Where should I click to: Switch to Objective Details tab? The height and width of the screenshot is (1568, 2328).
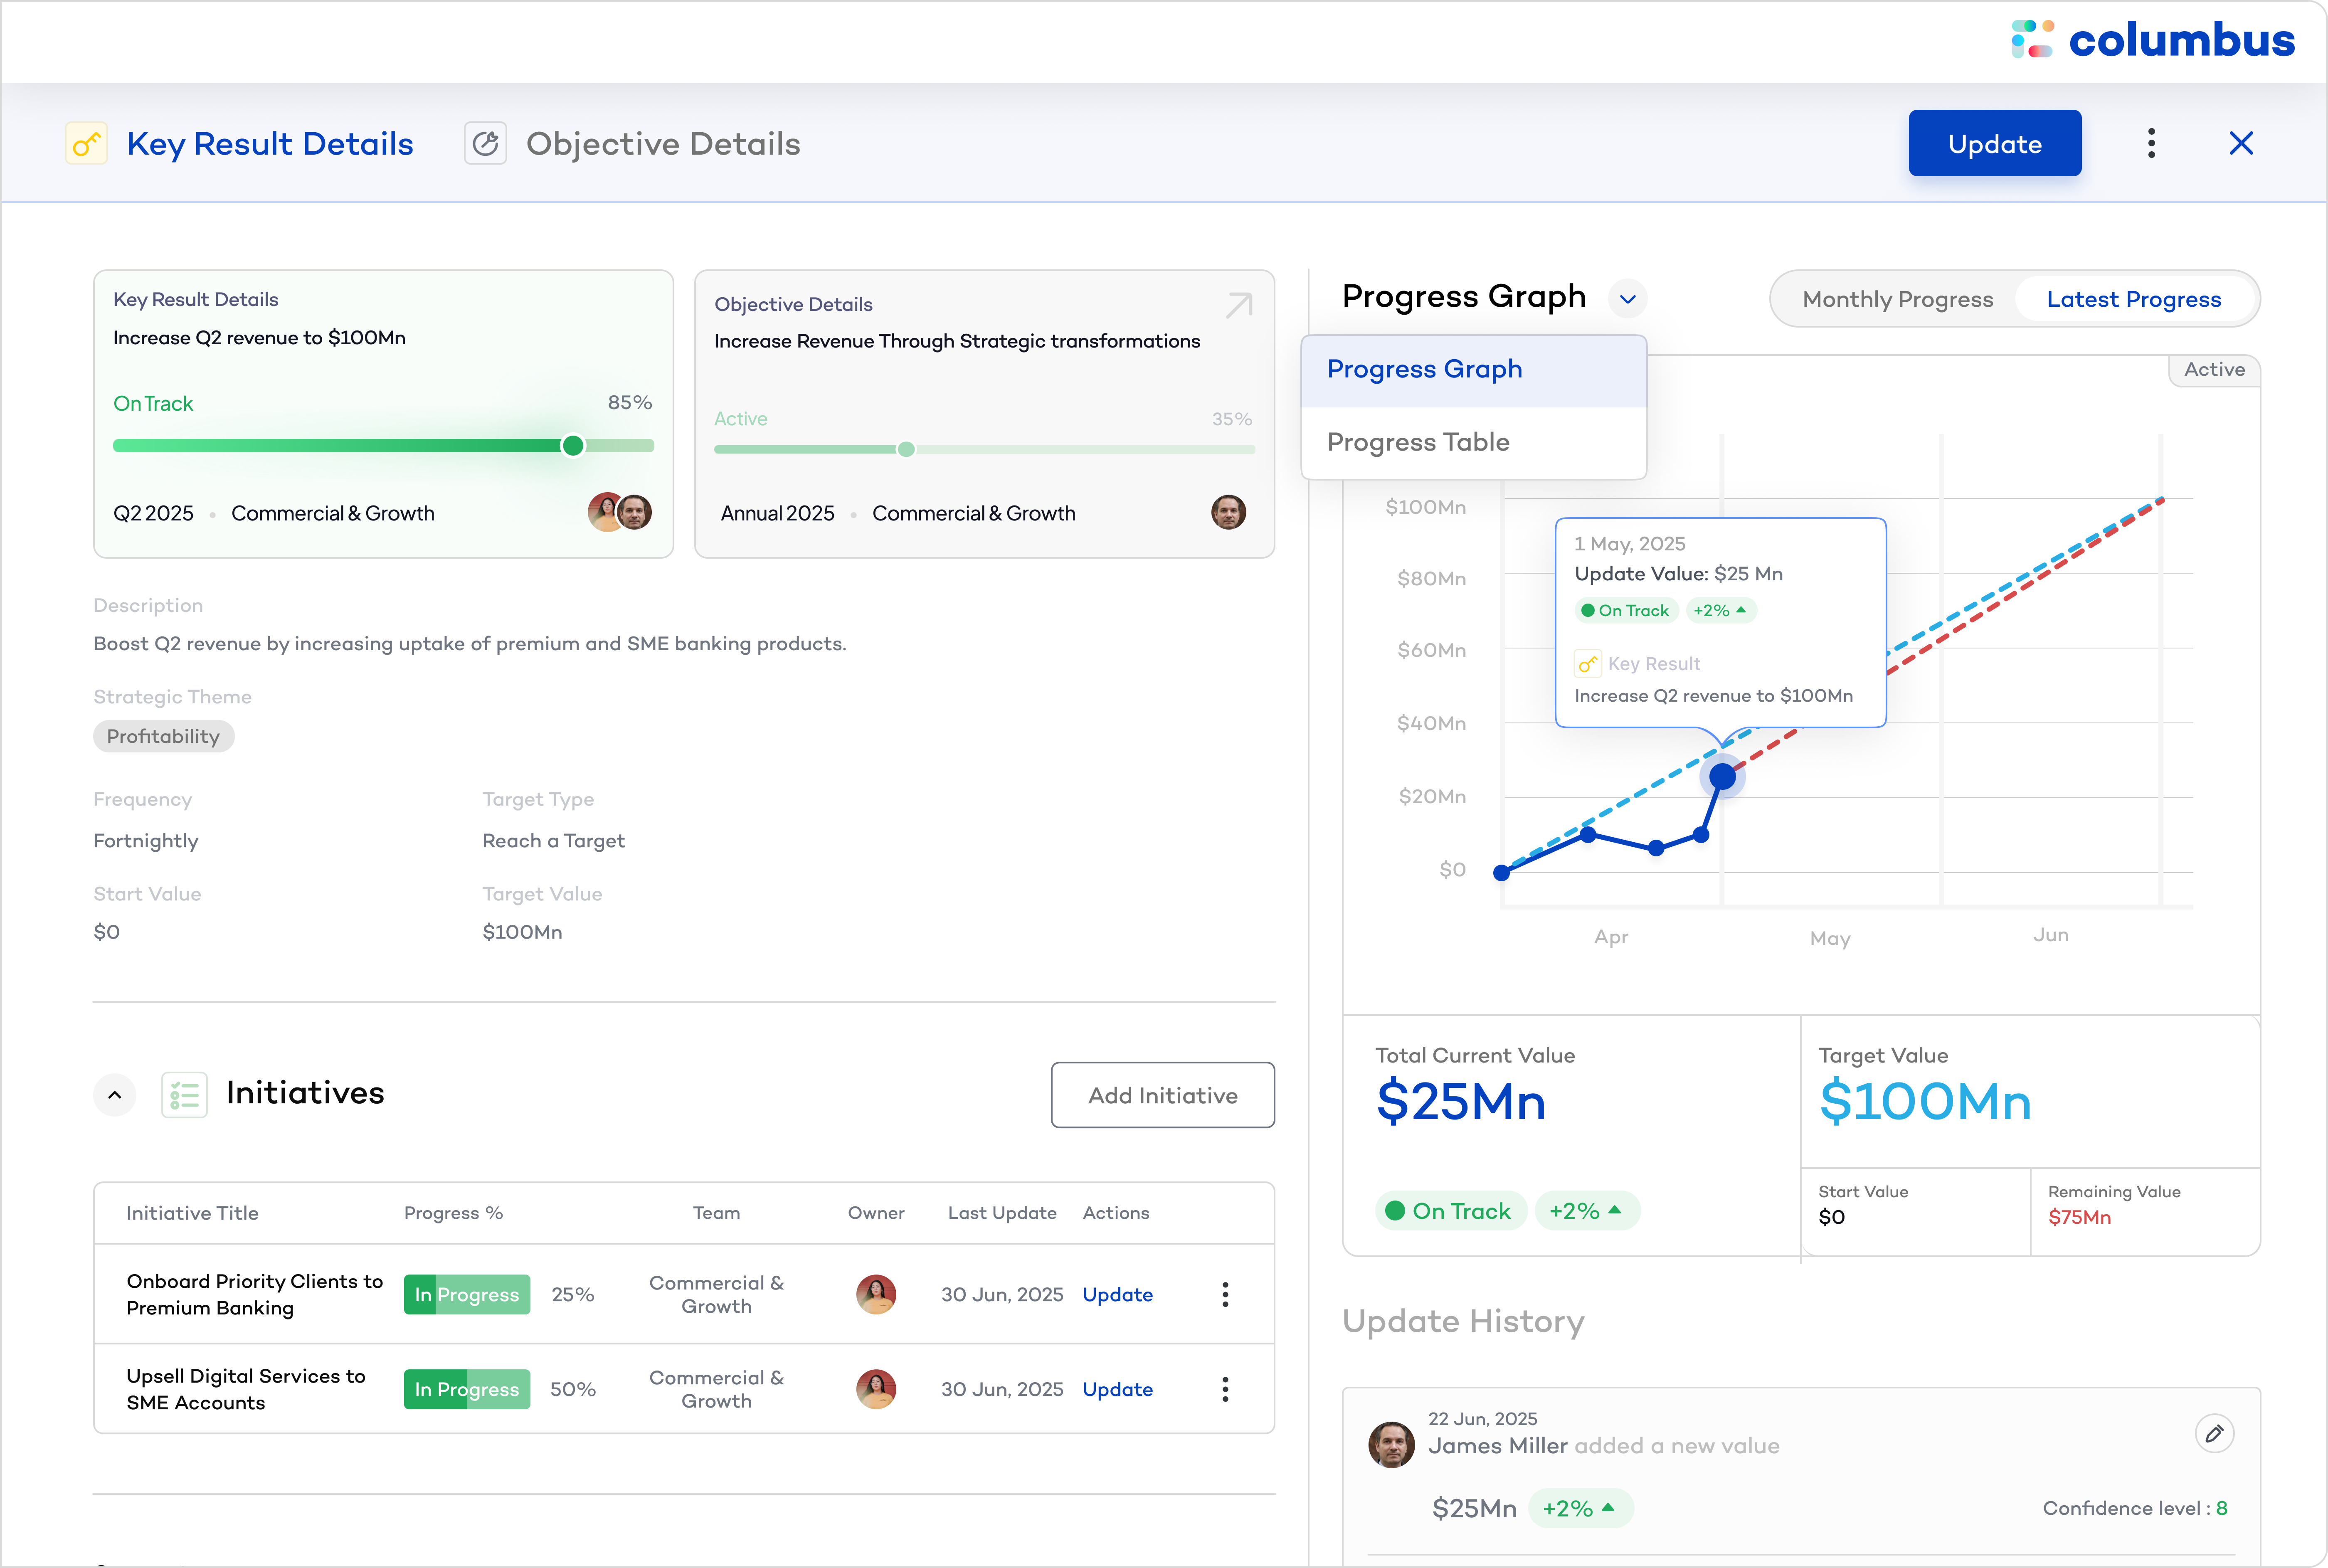pyautogui.click(x=663, y=144)
